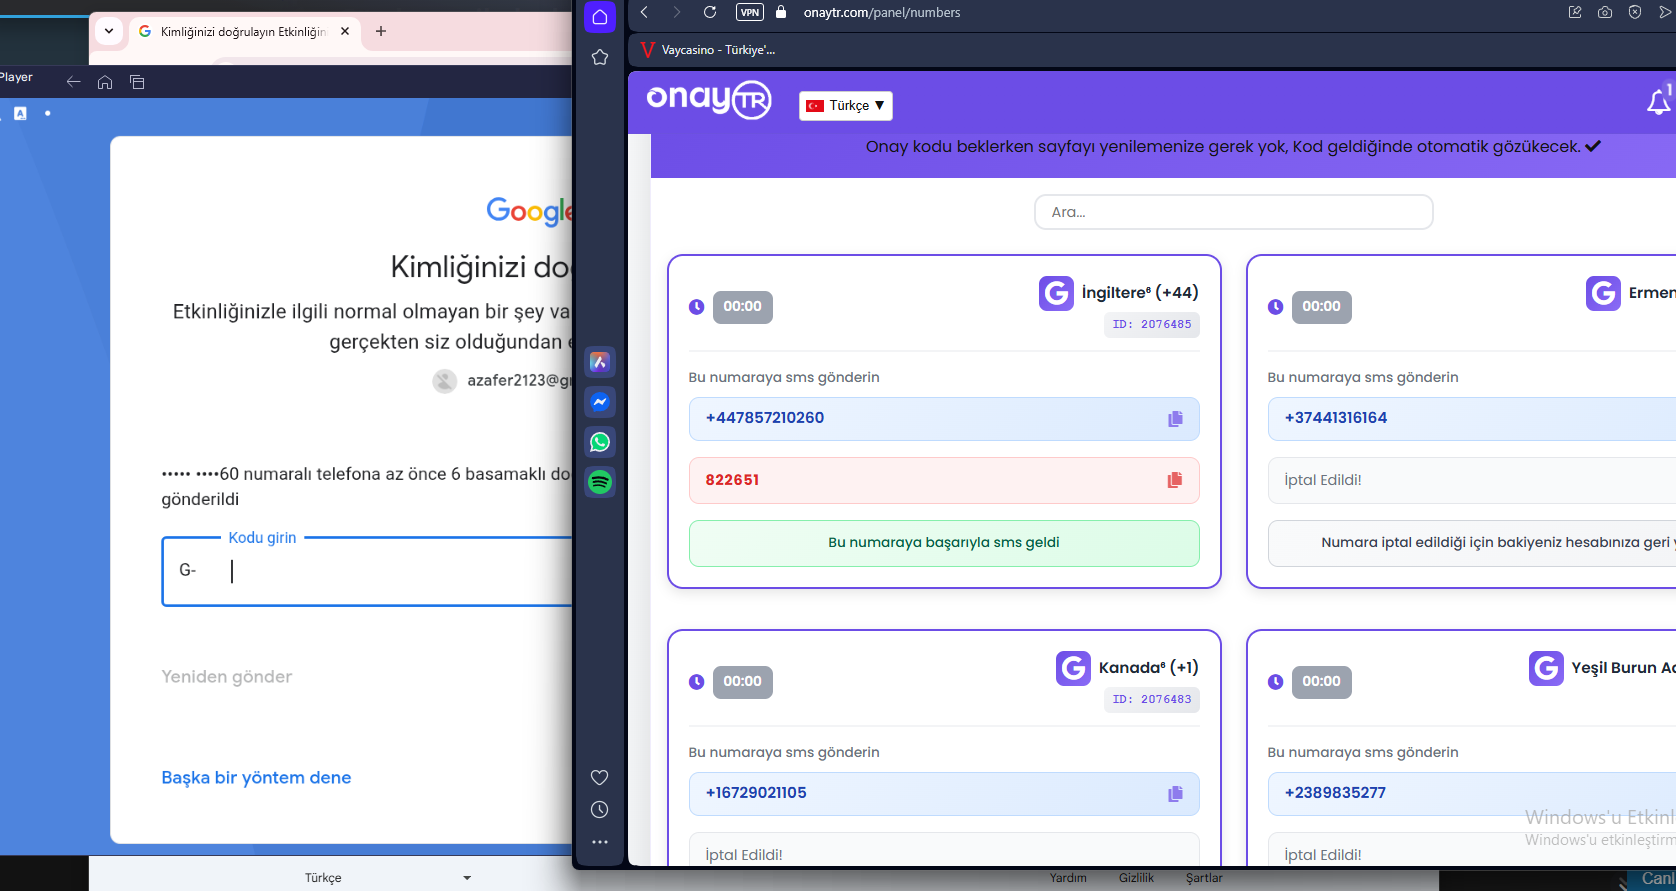Screen dimensions: 1676x891
Task: Open three-dot more menu in Opera sidebar
Action: [600, 842]
